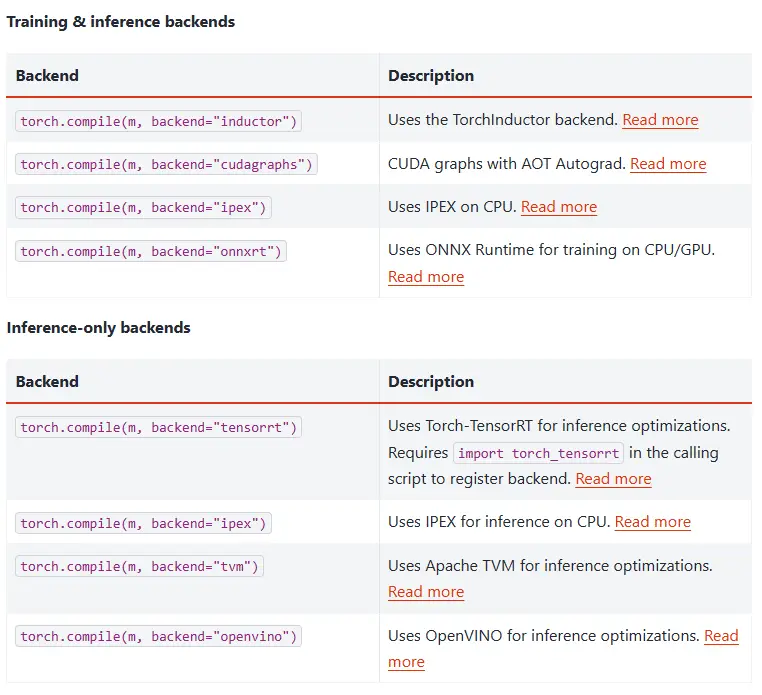Click the 'Training & inference backends' heading
762x695 pixels.
pyautogui.click(x=121, y=21)
